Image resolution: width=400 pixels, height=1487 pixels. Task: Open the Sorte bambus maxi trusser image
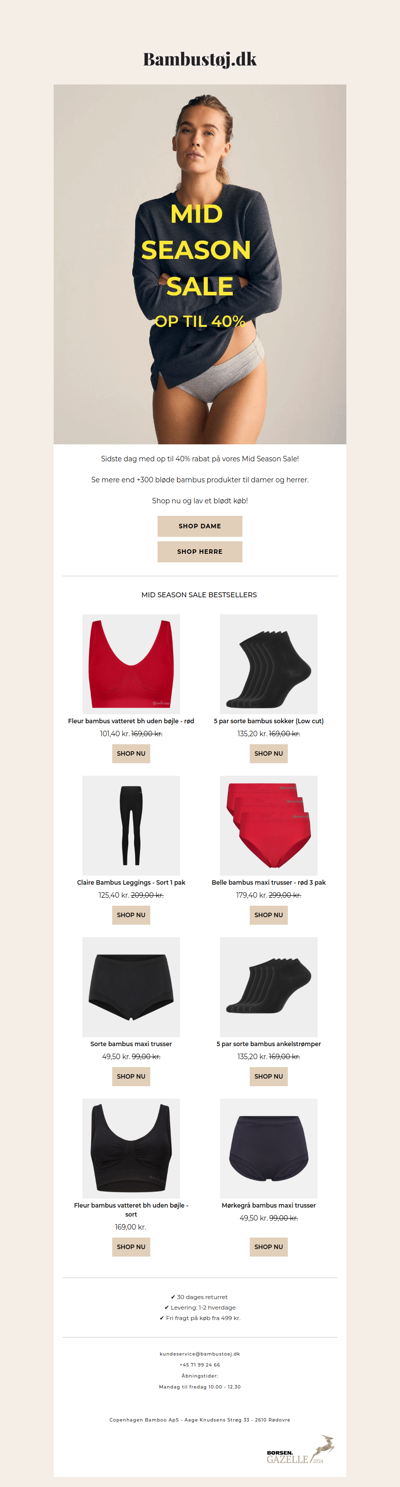click(x=131, y=986)
